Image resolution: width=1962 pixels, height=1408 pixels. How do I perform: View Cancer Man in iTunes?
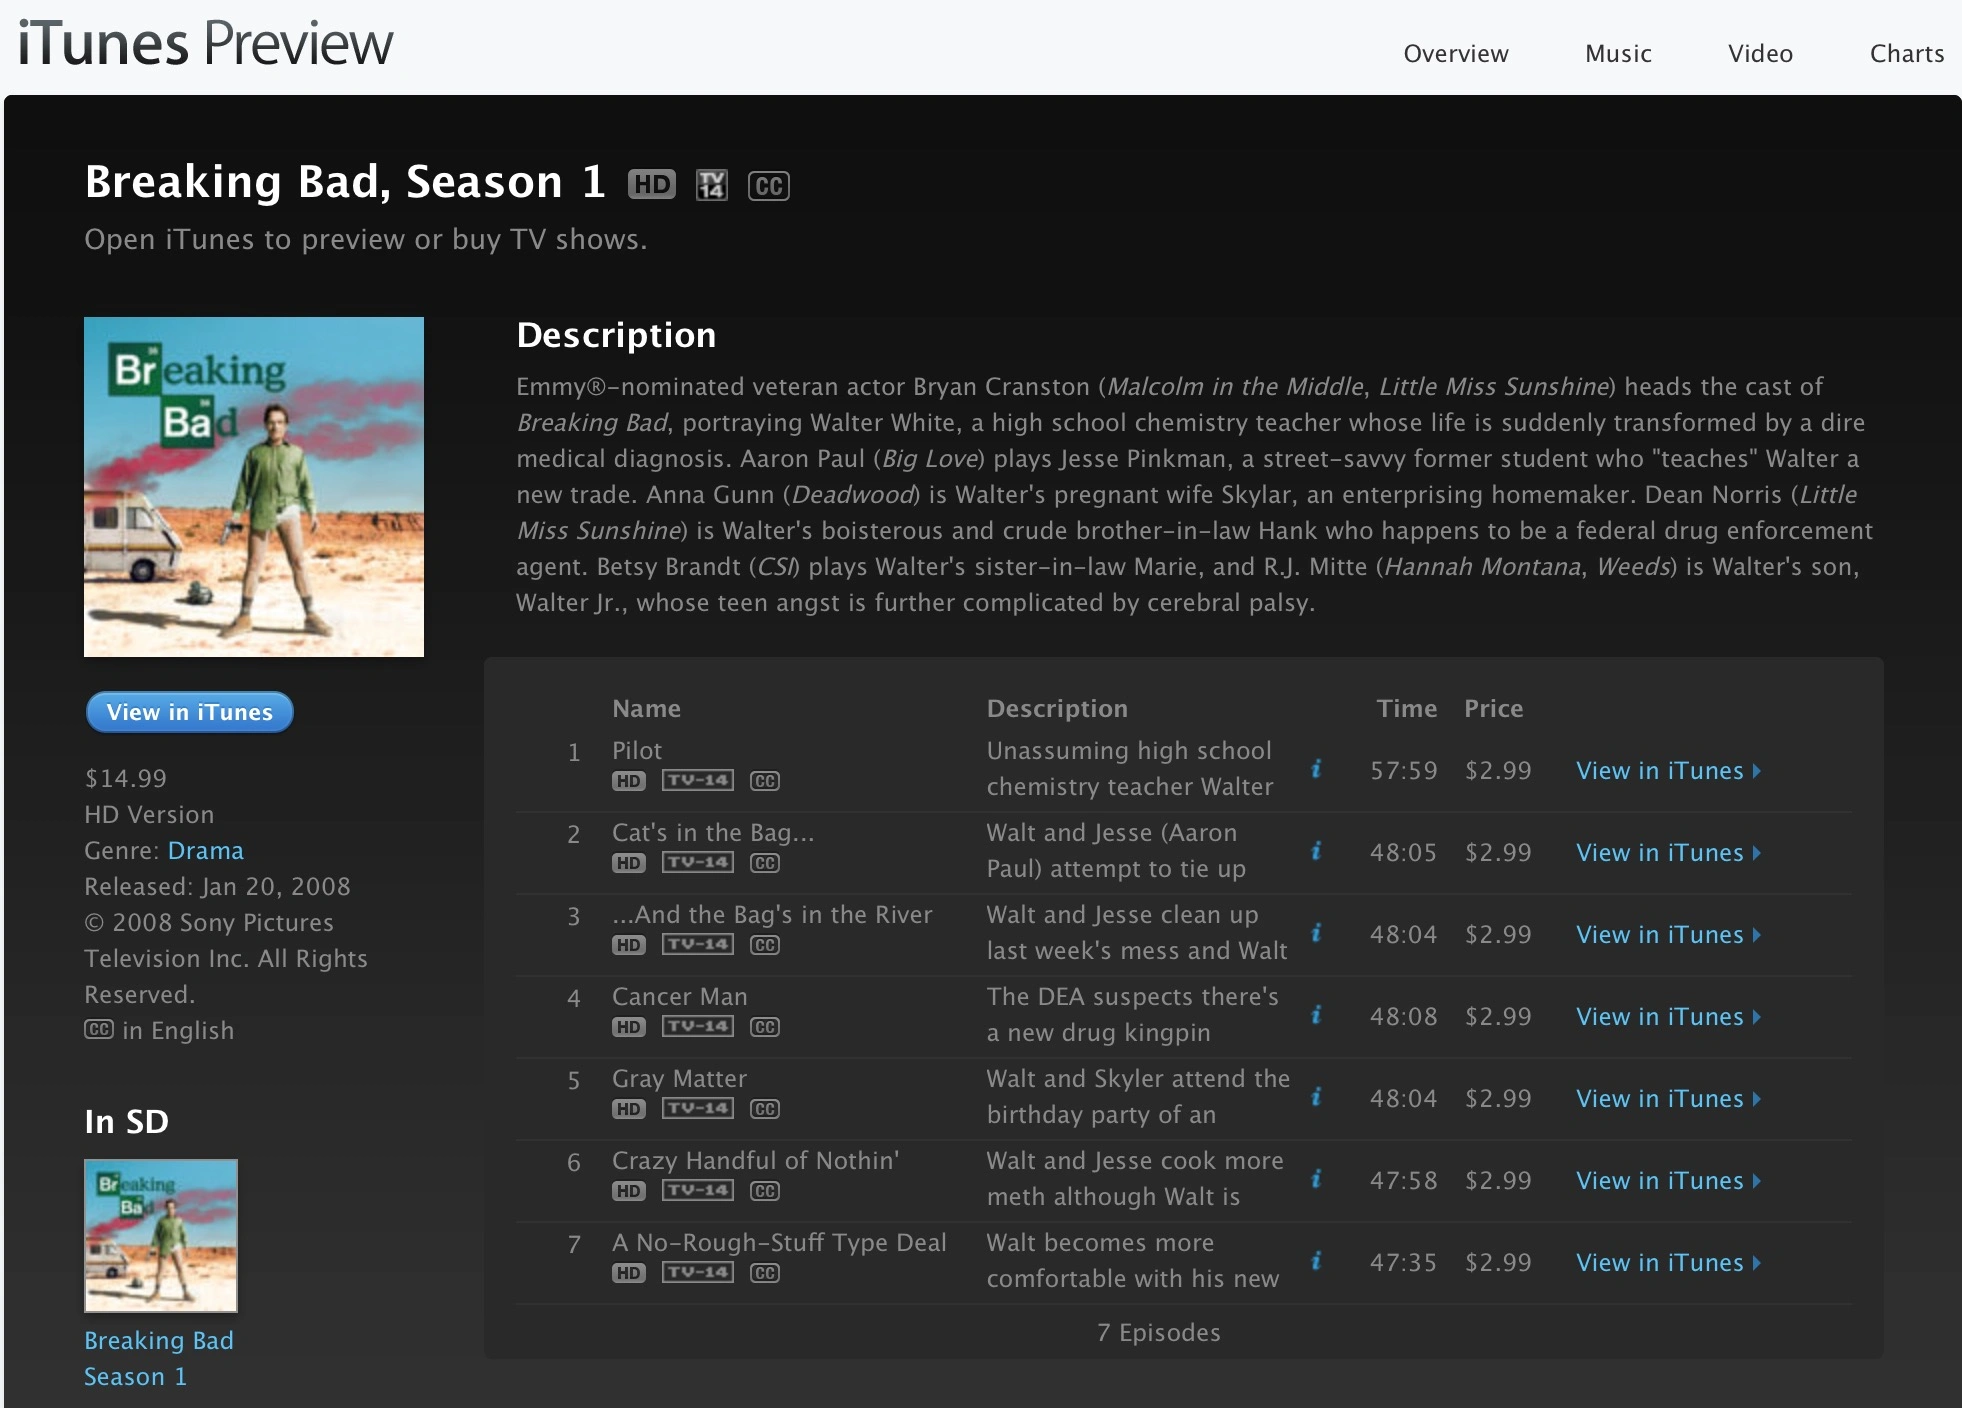(x=1668, y=1017)
